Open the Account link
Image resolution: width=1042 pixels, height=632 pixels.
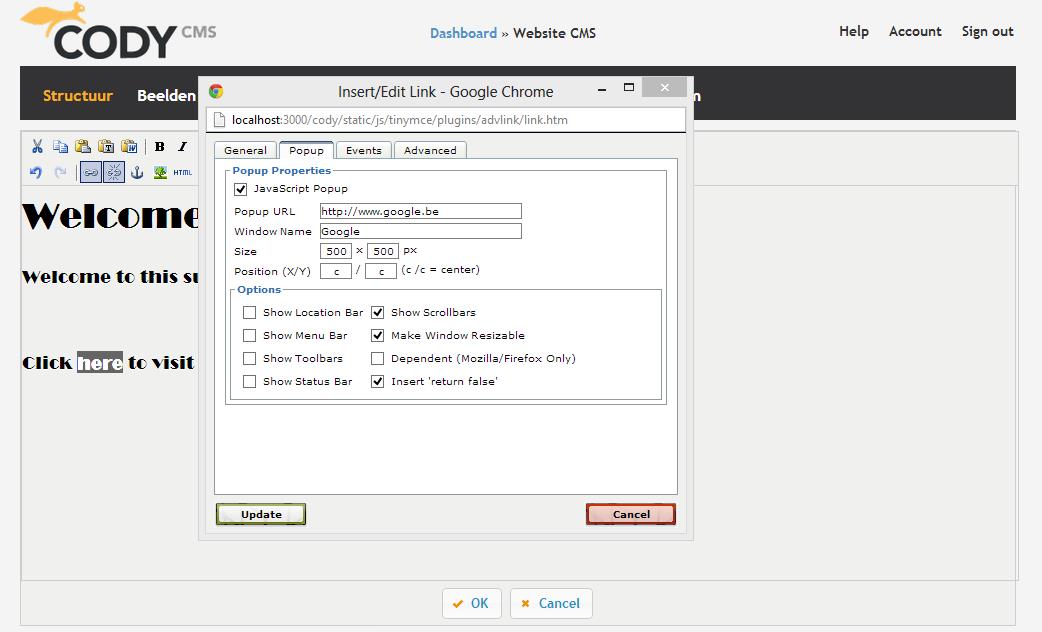pyautogui.click(x=915, y=31)
